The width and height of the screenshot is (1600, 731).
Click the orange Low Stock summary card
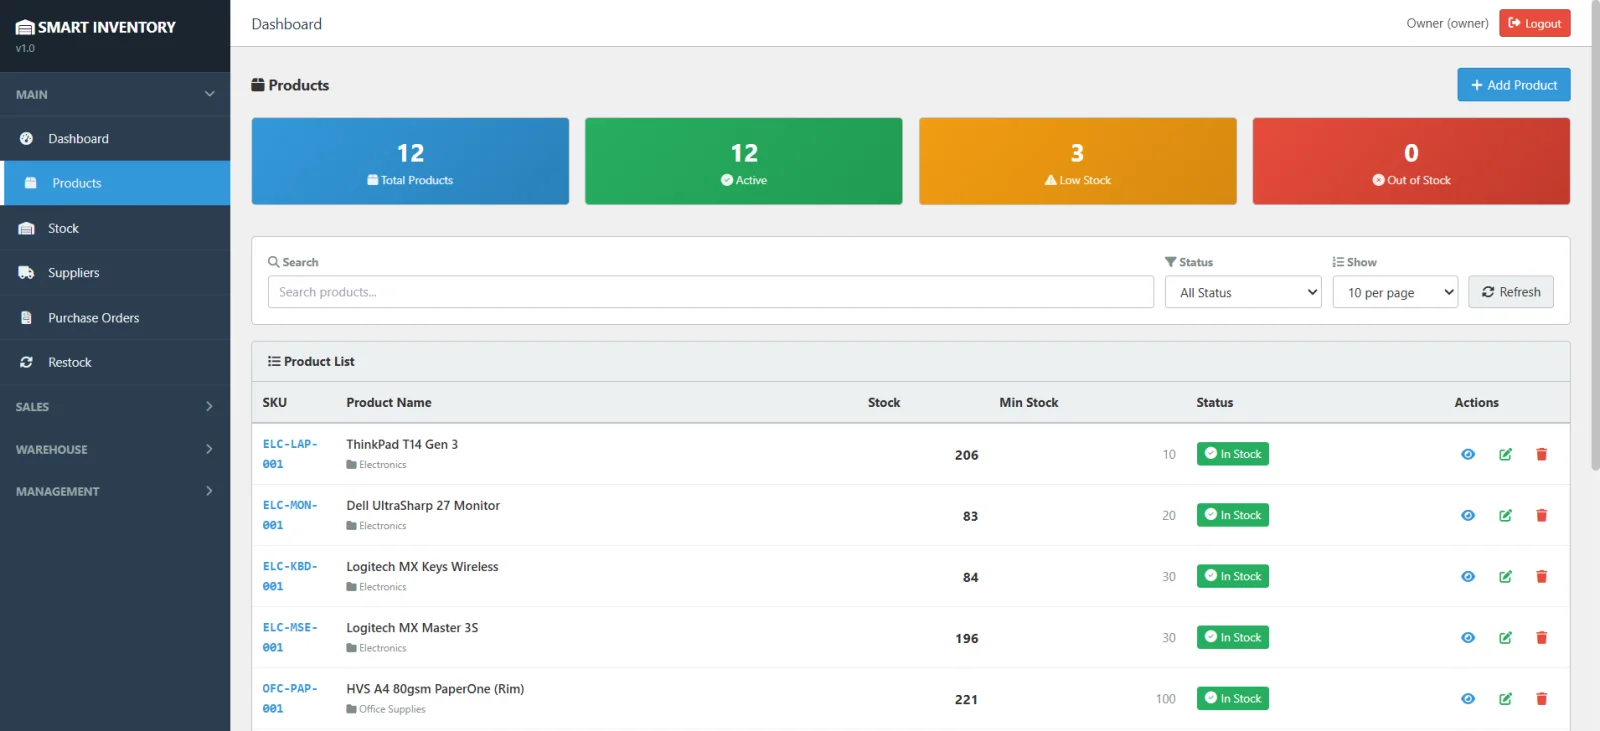(x=1077, y=161)
